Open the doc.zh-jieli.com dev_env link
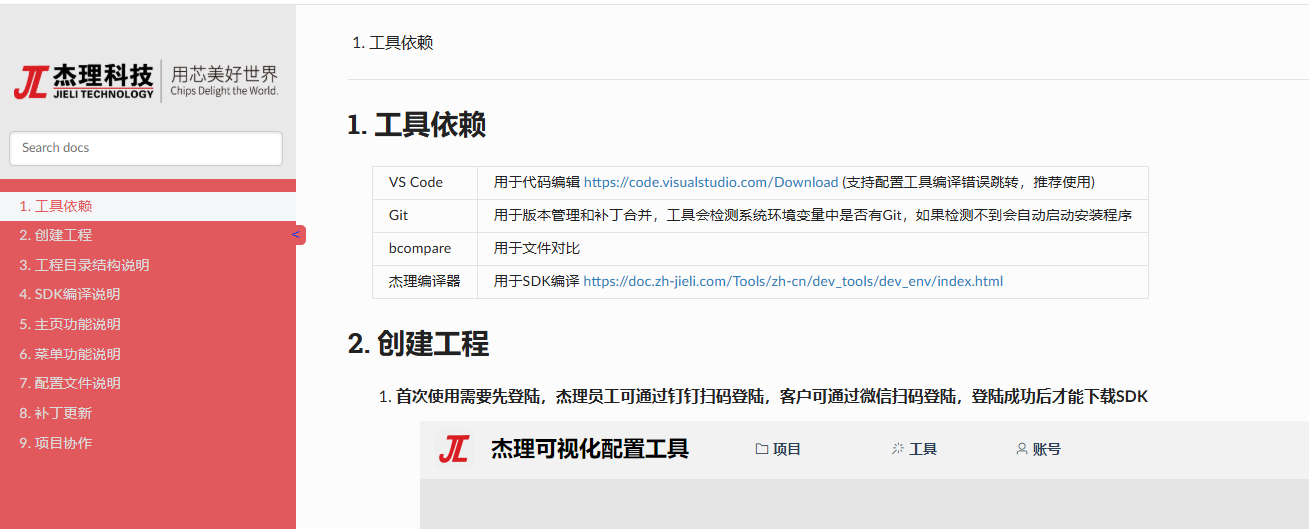 click(x=793, y=281)
